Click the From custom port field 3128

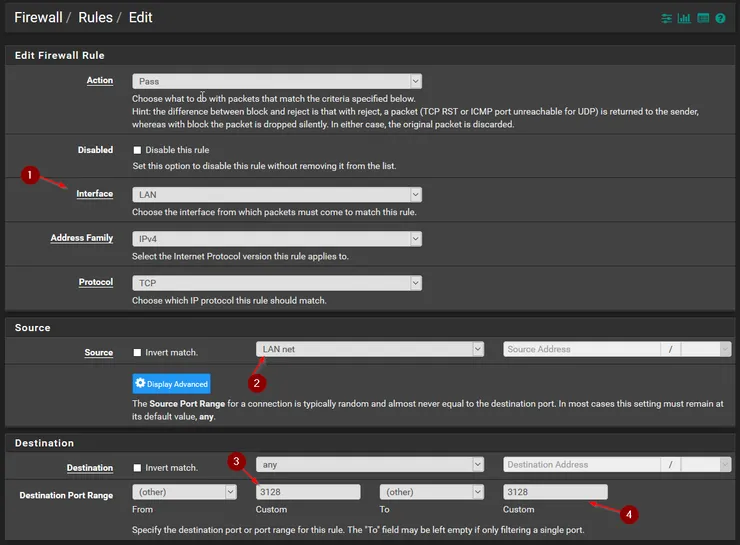point(307,492)
